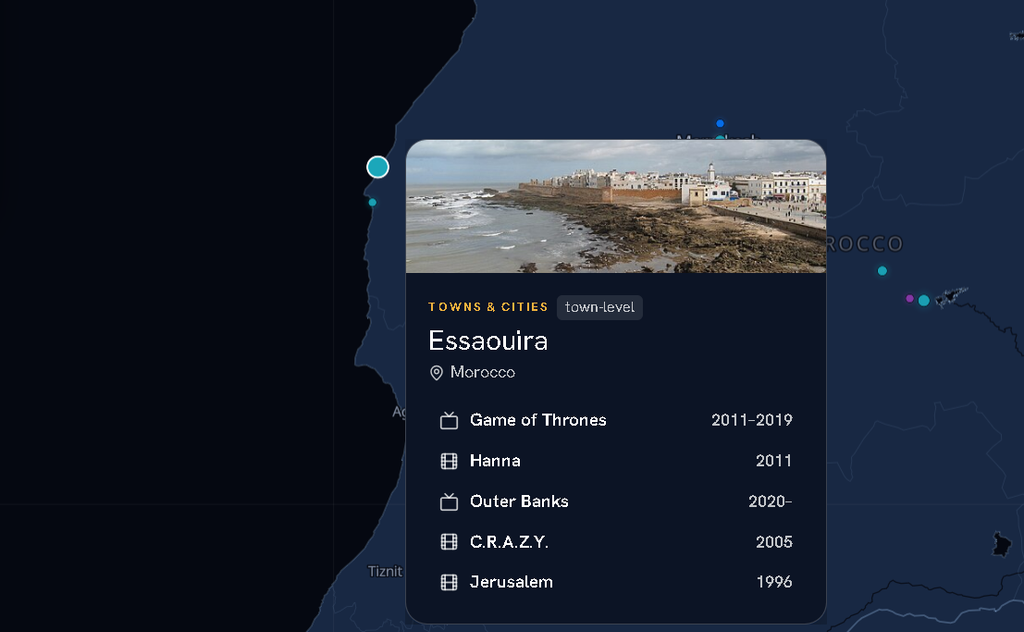Open the Outer Banks entry
This screenshot has width=1024, height=632.
616,501
